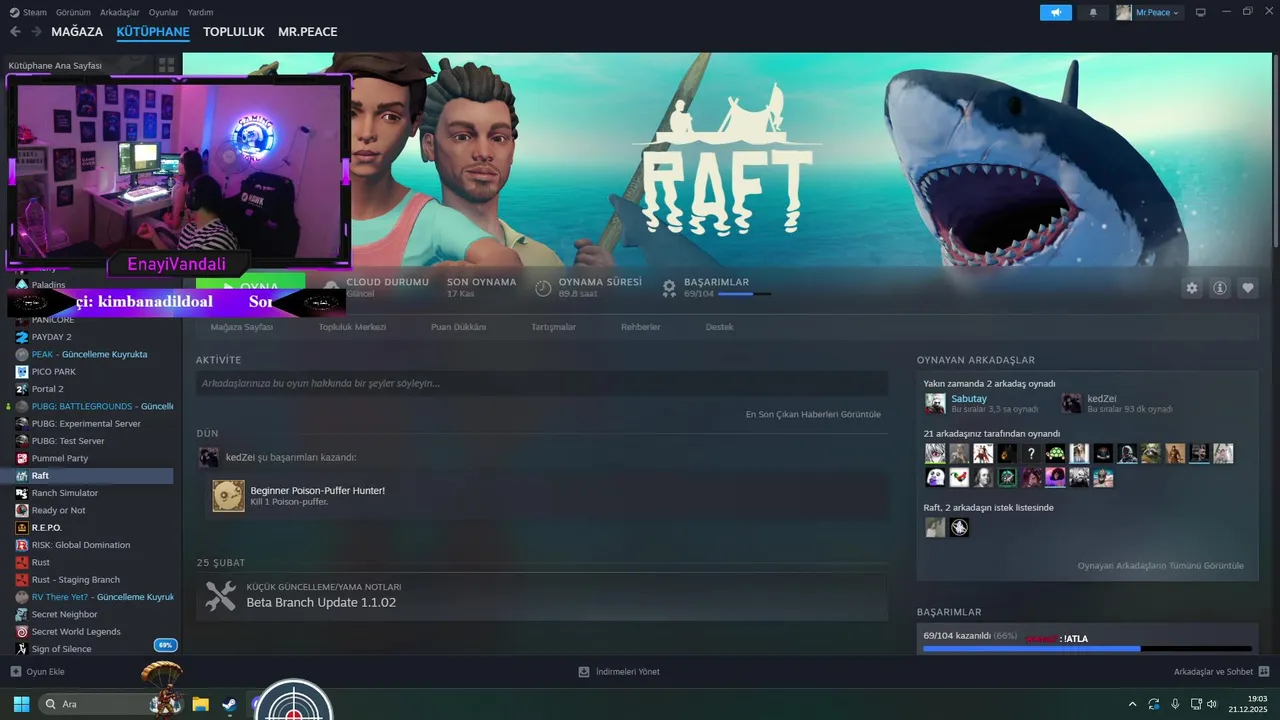
Task: Click the question-mark friend avatar
Action: click(x=1031, y=453)
